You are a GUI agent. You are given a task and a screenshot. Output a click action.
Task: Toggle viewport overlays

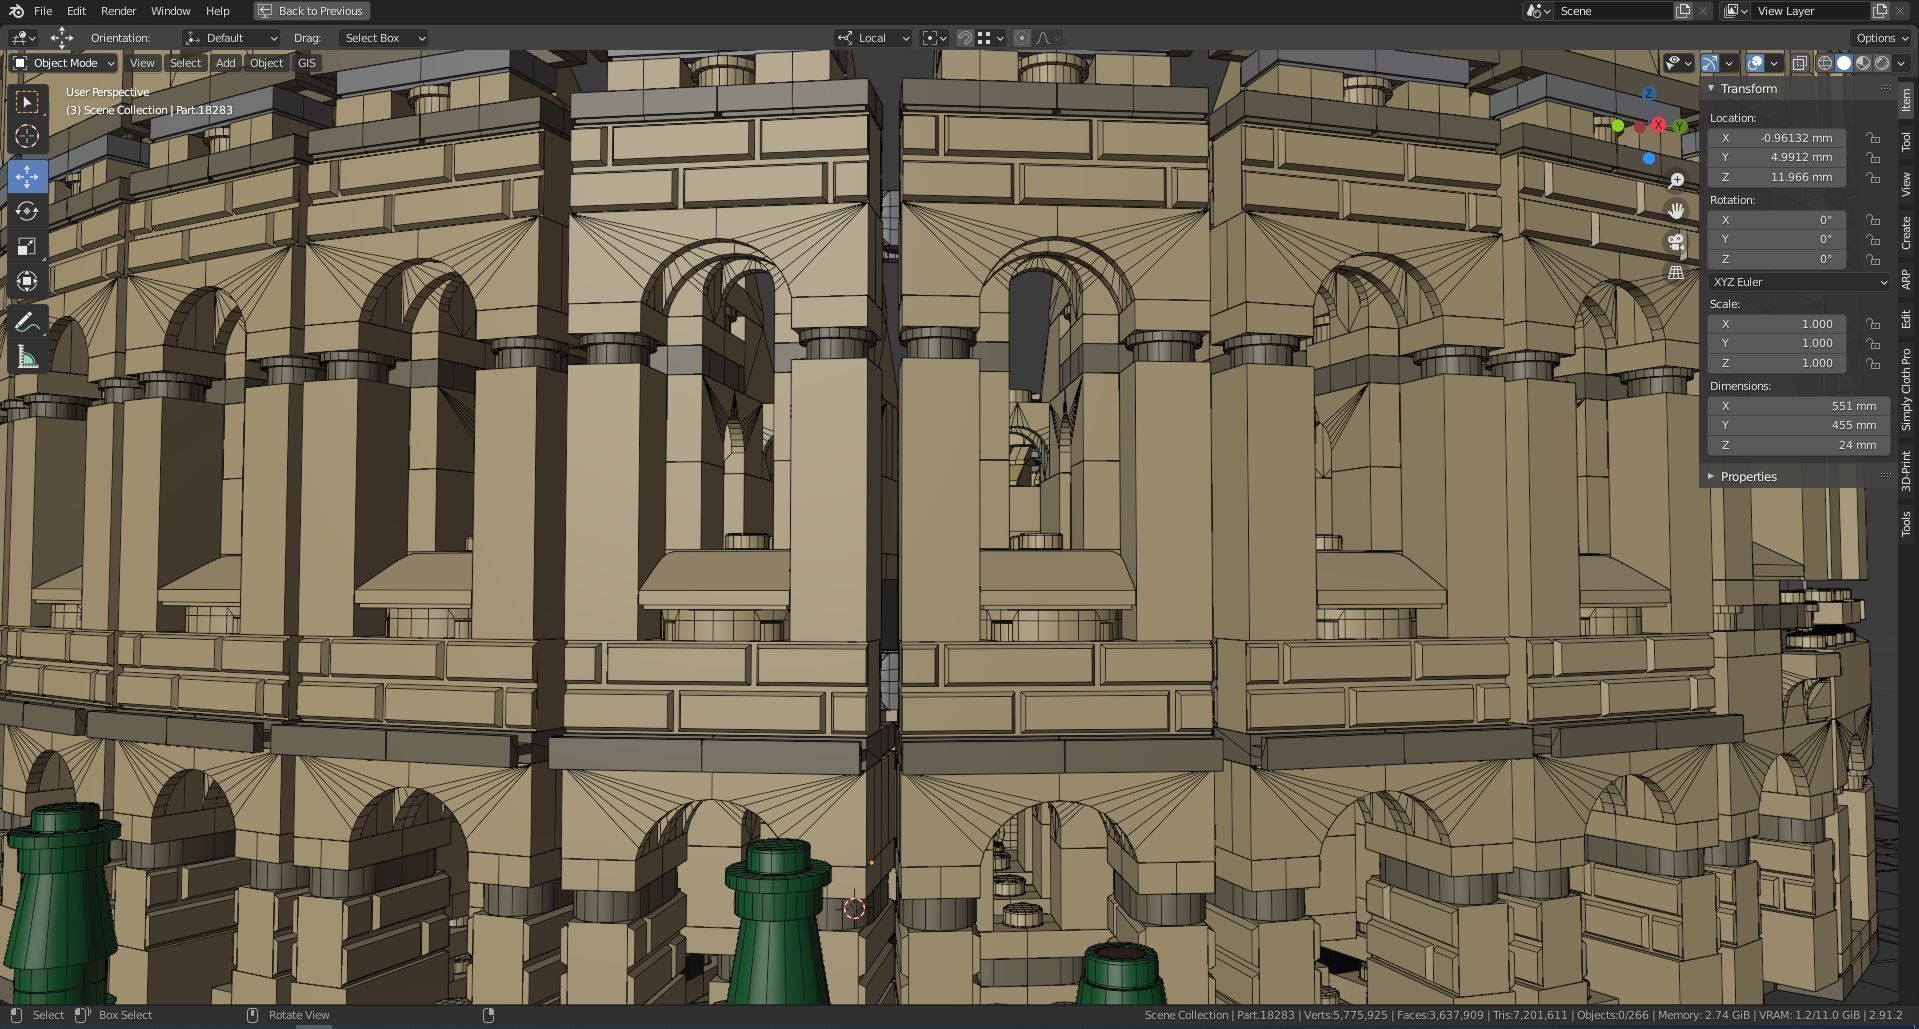pyautogui.click(x=1755, y=63)
